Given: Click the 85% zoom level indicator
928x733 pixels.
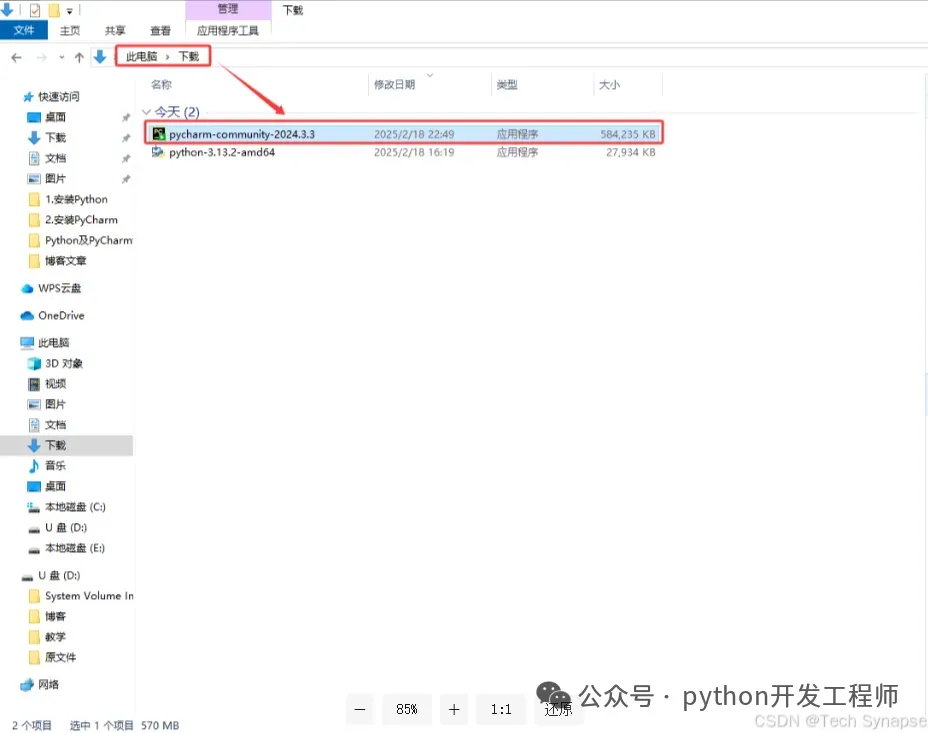Looking at the screenshot, I should coord(407,709).
